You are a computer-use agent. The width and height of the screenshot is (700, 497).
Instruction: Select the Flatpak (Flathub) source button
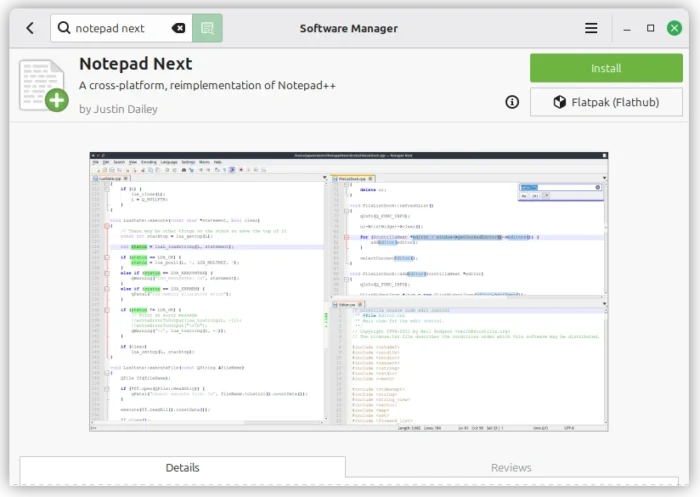pos(606,102)
